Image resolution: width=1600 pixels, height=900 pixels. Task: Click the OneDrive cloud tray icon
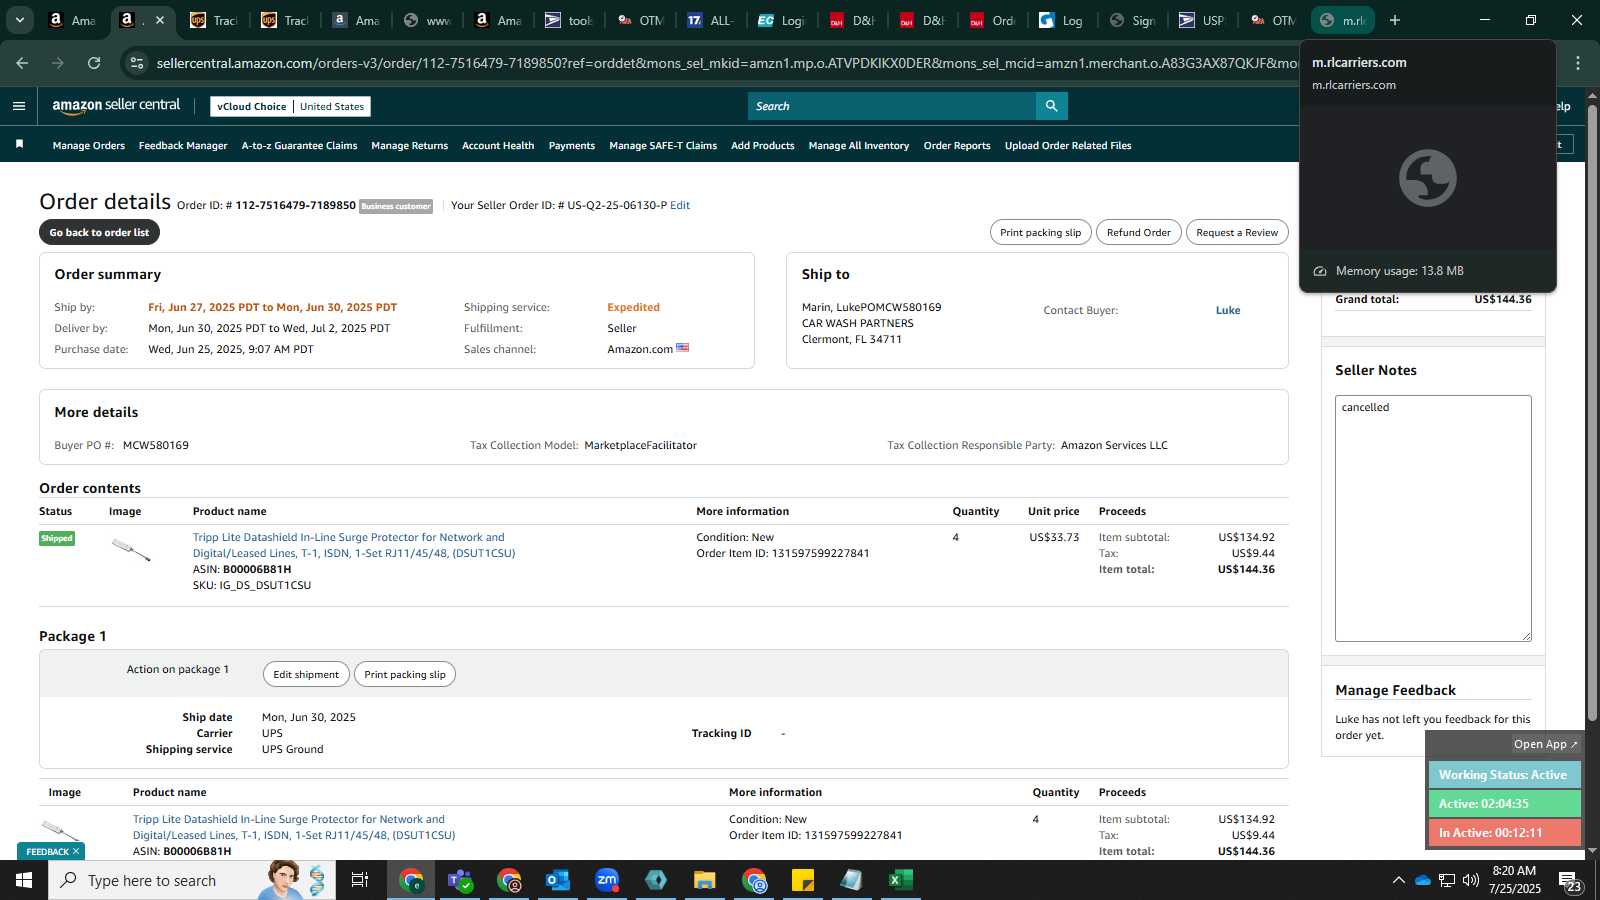1423,880
